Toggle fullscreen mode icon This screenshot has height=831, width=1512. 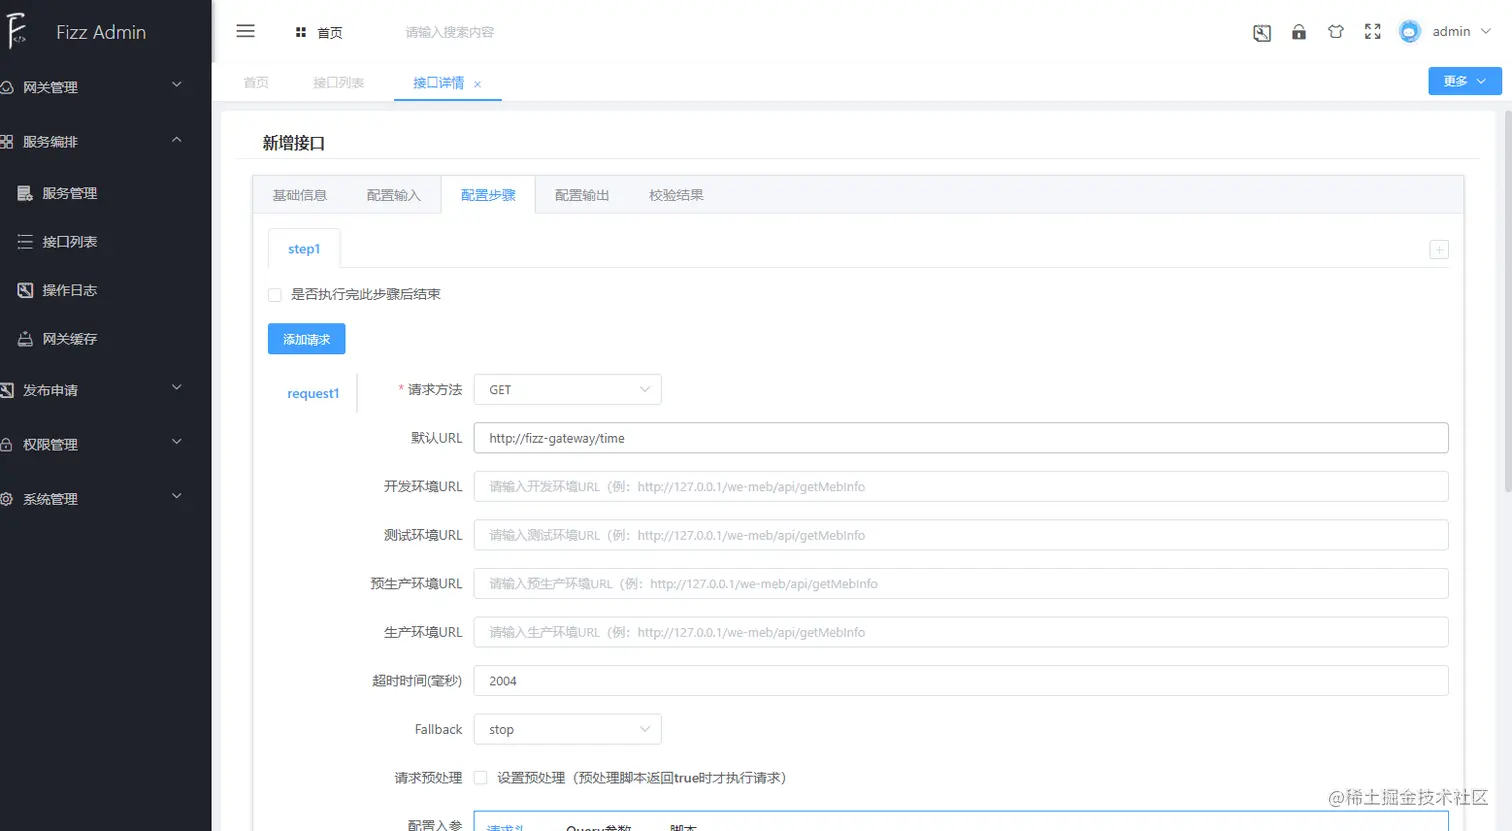(1373, 32)
